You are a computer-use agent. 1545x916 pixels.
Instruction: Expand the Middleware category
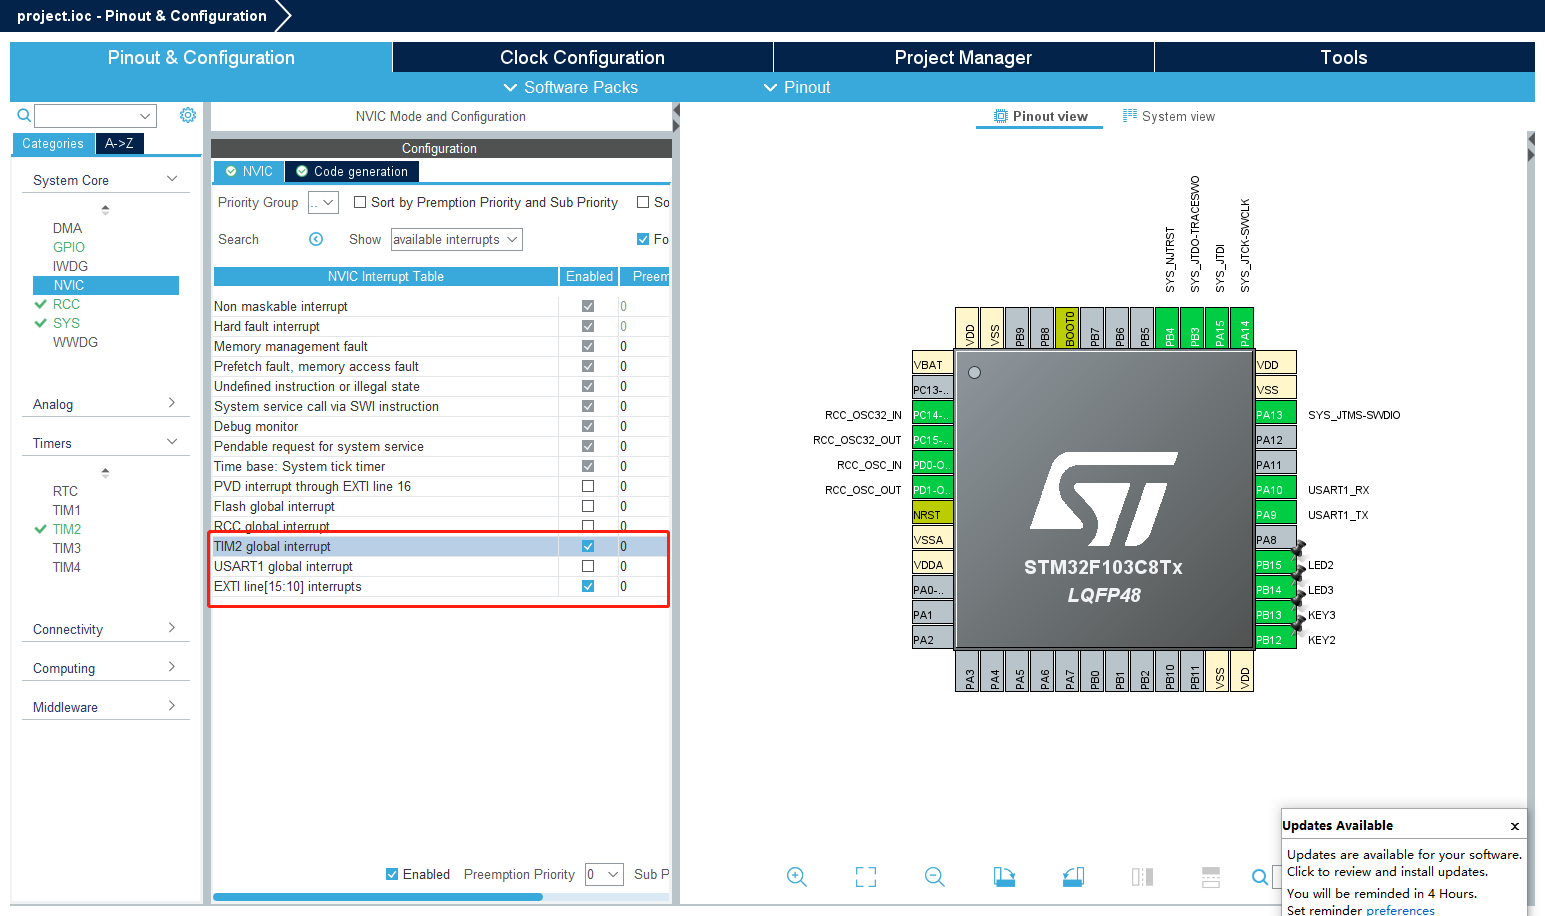point(172,706)
